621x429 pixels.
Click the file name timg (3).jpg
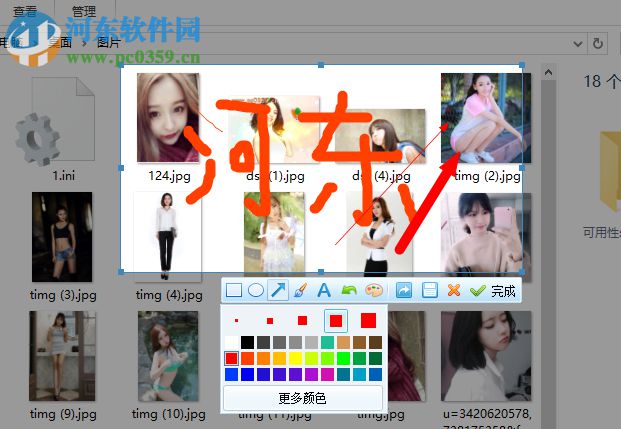click(x=63, y=295)
